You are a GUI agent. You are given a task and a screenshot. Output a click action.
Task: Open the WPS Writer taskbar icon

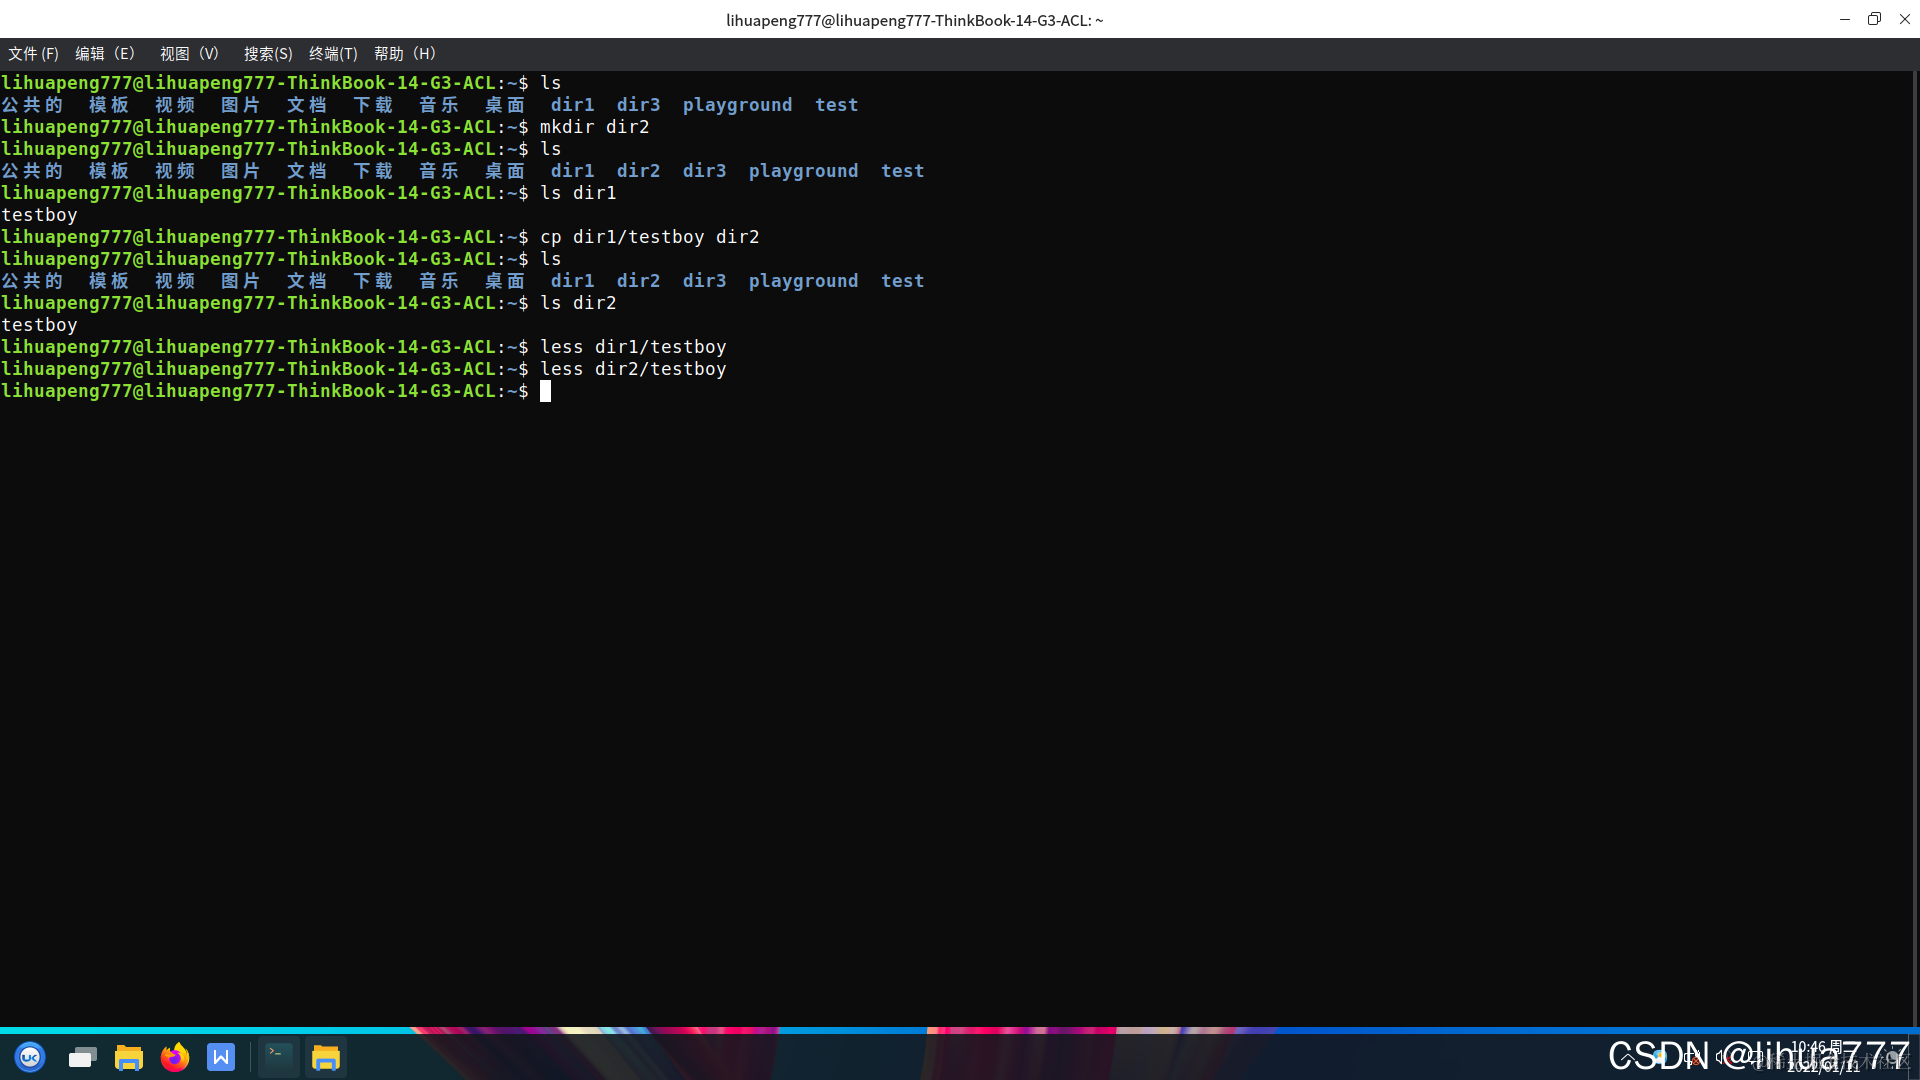pos(221,1057)
